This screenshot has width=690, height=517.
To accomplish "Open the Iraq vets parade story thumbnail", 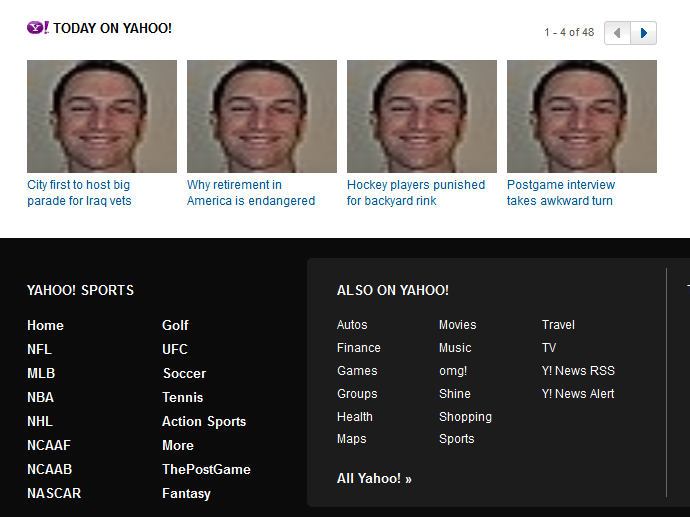I will pos(102,116).
